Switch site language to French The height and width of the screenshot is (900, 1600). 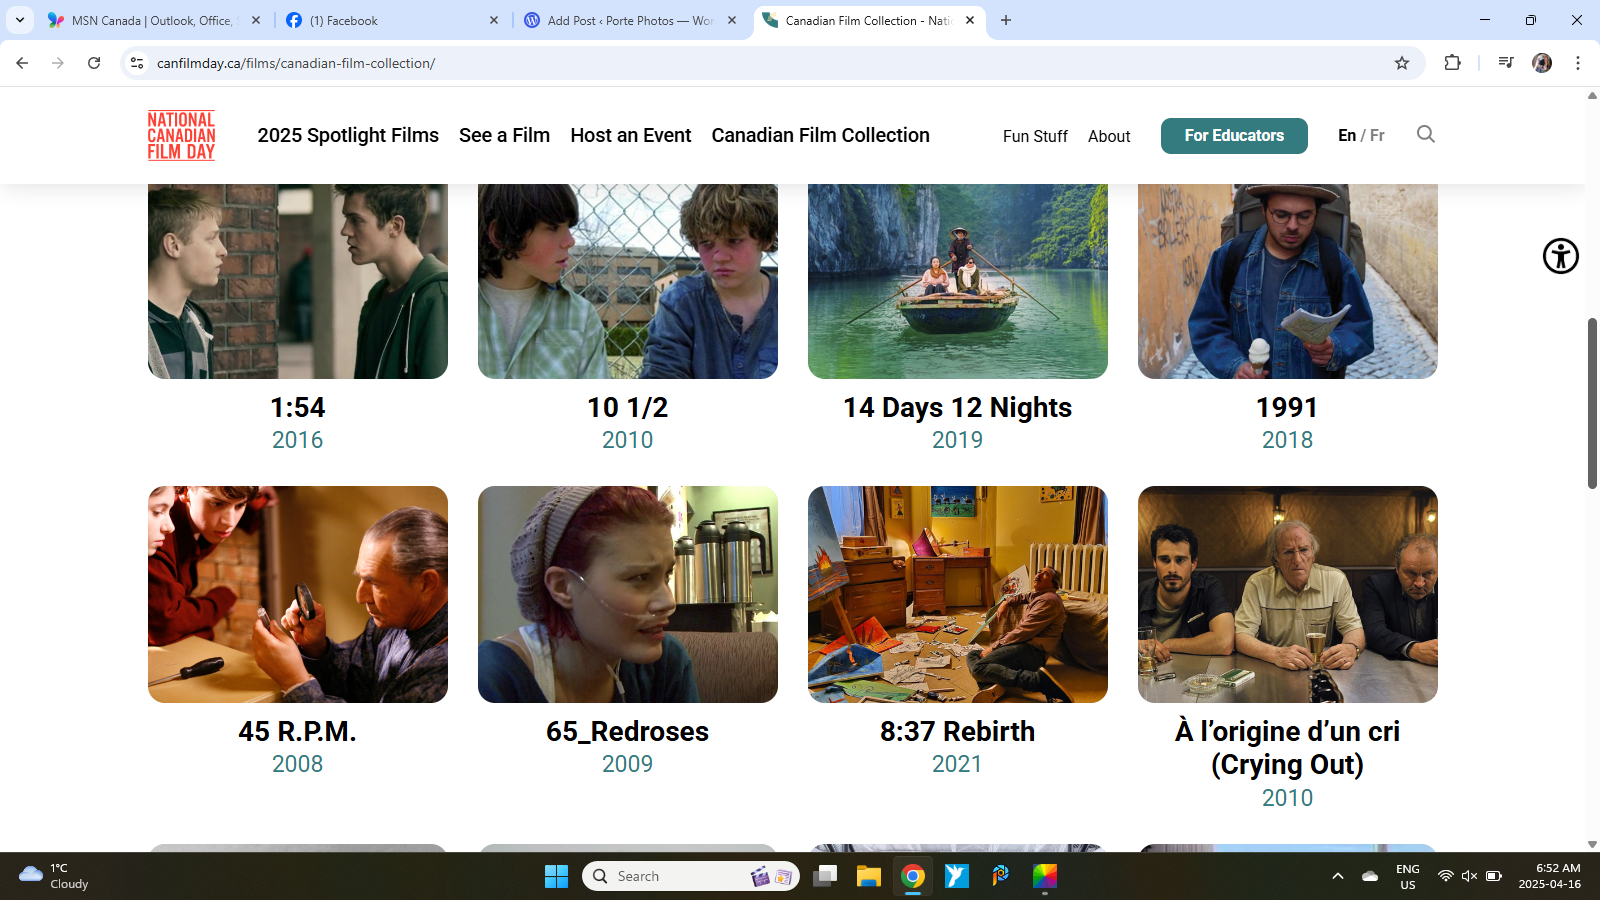tap(1377, 135)
